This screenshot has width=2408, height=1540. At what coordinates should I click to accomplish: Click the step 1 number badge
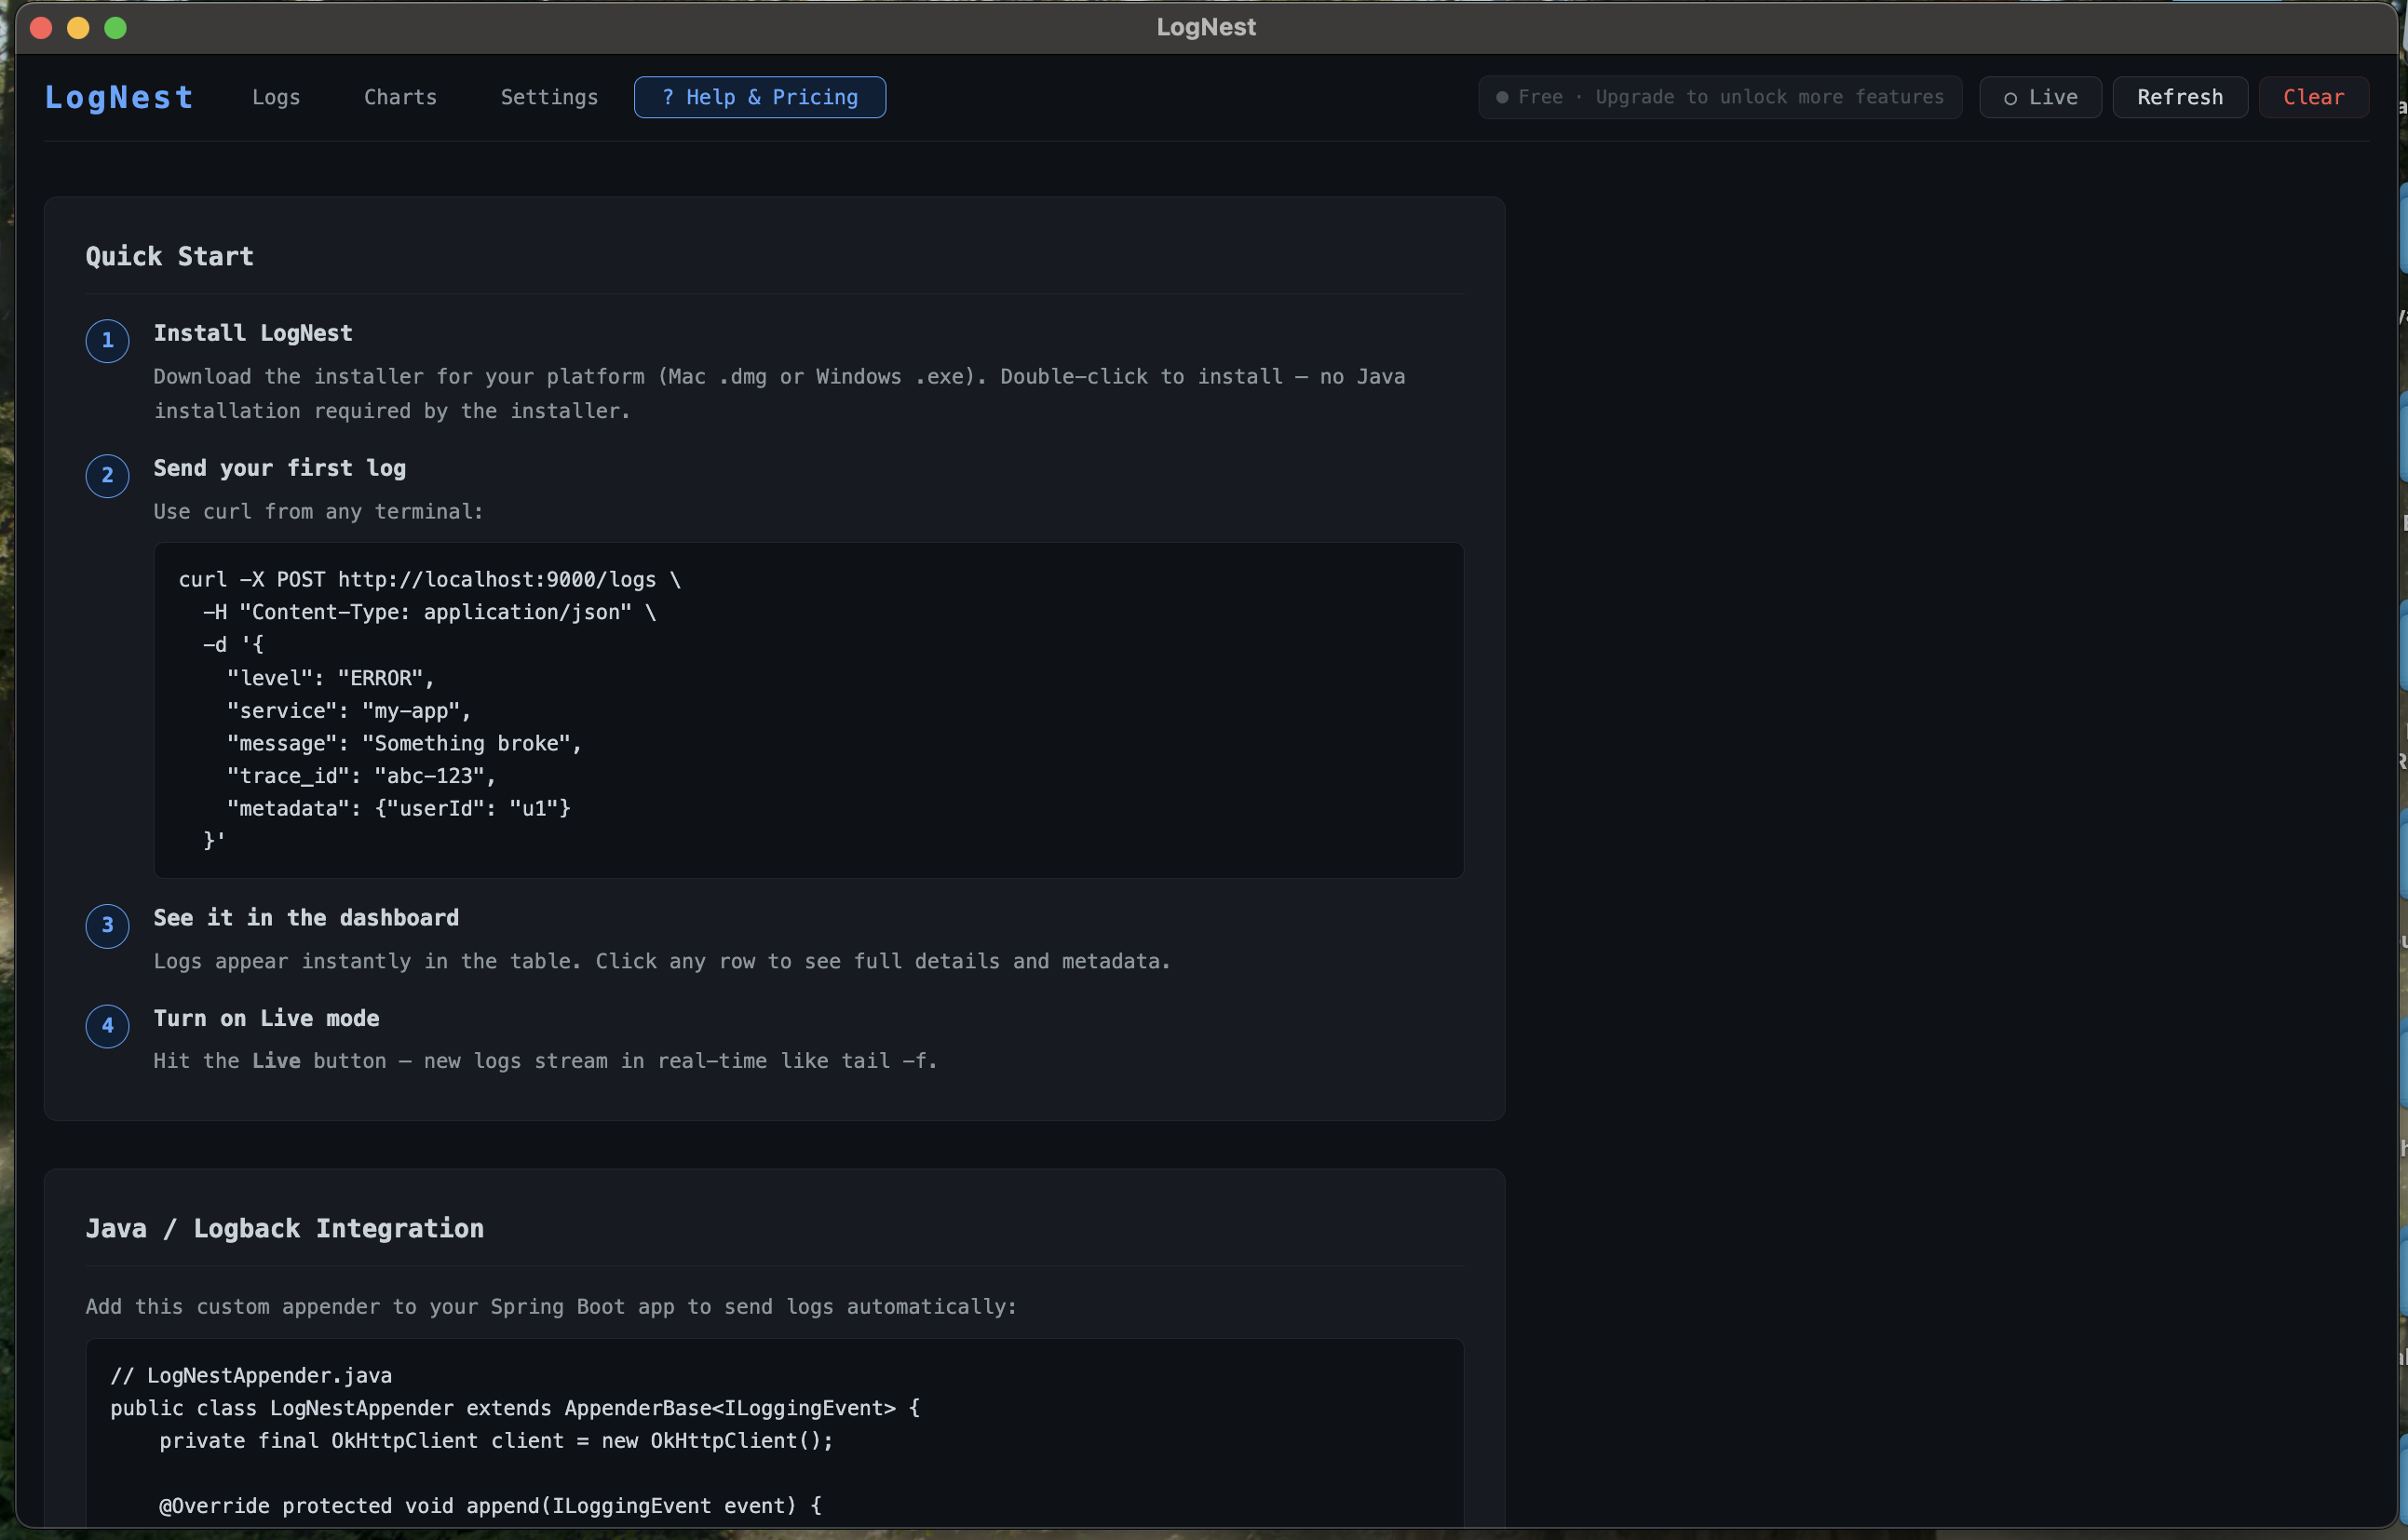coord(107,341)
